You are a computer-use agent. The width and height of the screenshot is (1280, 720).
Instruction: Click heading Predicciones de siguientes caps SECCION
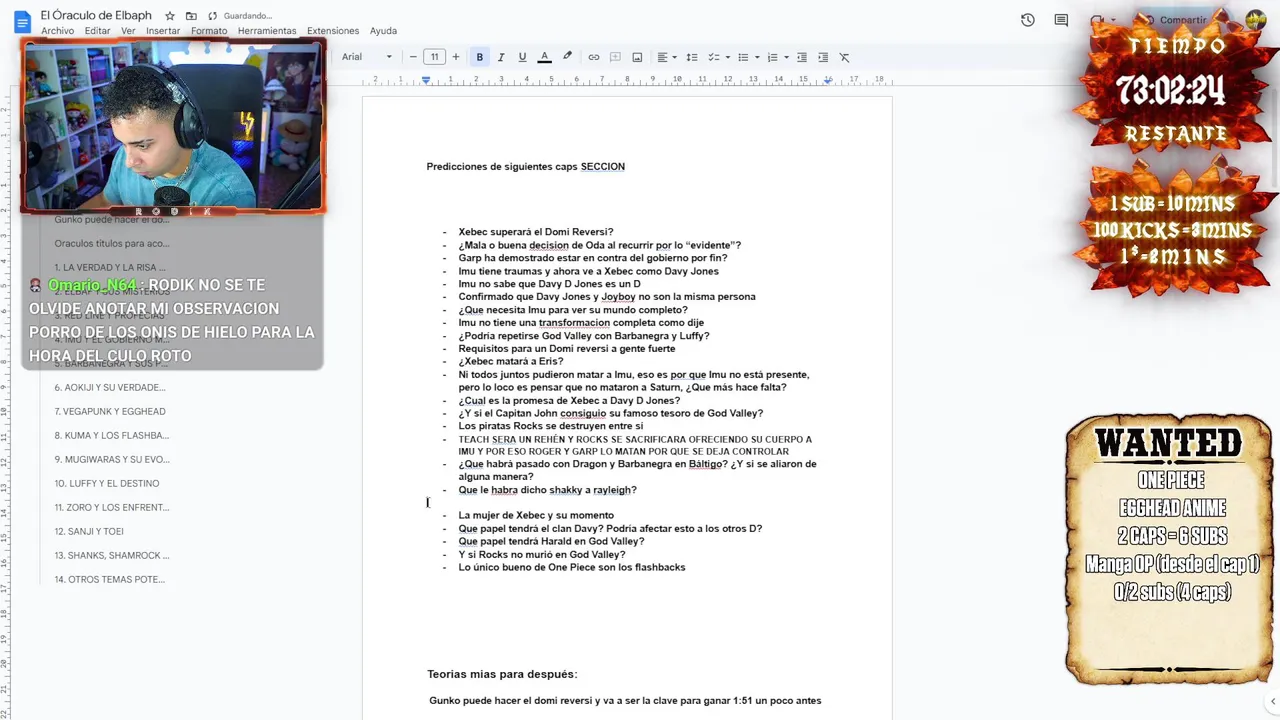tap(526, 167)
